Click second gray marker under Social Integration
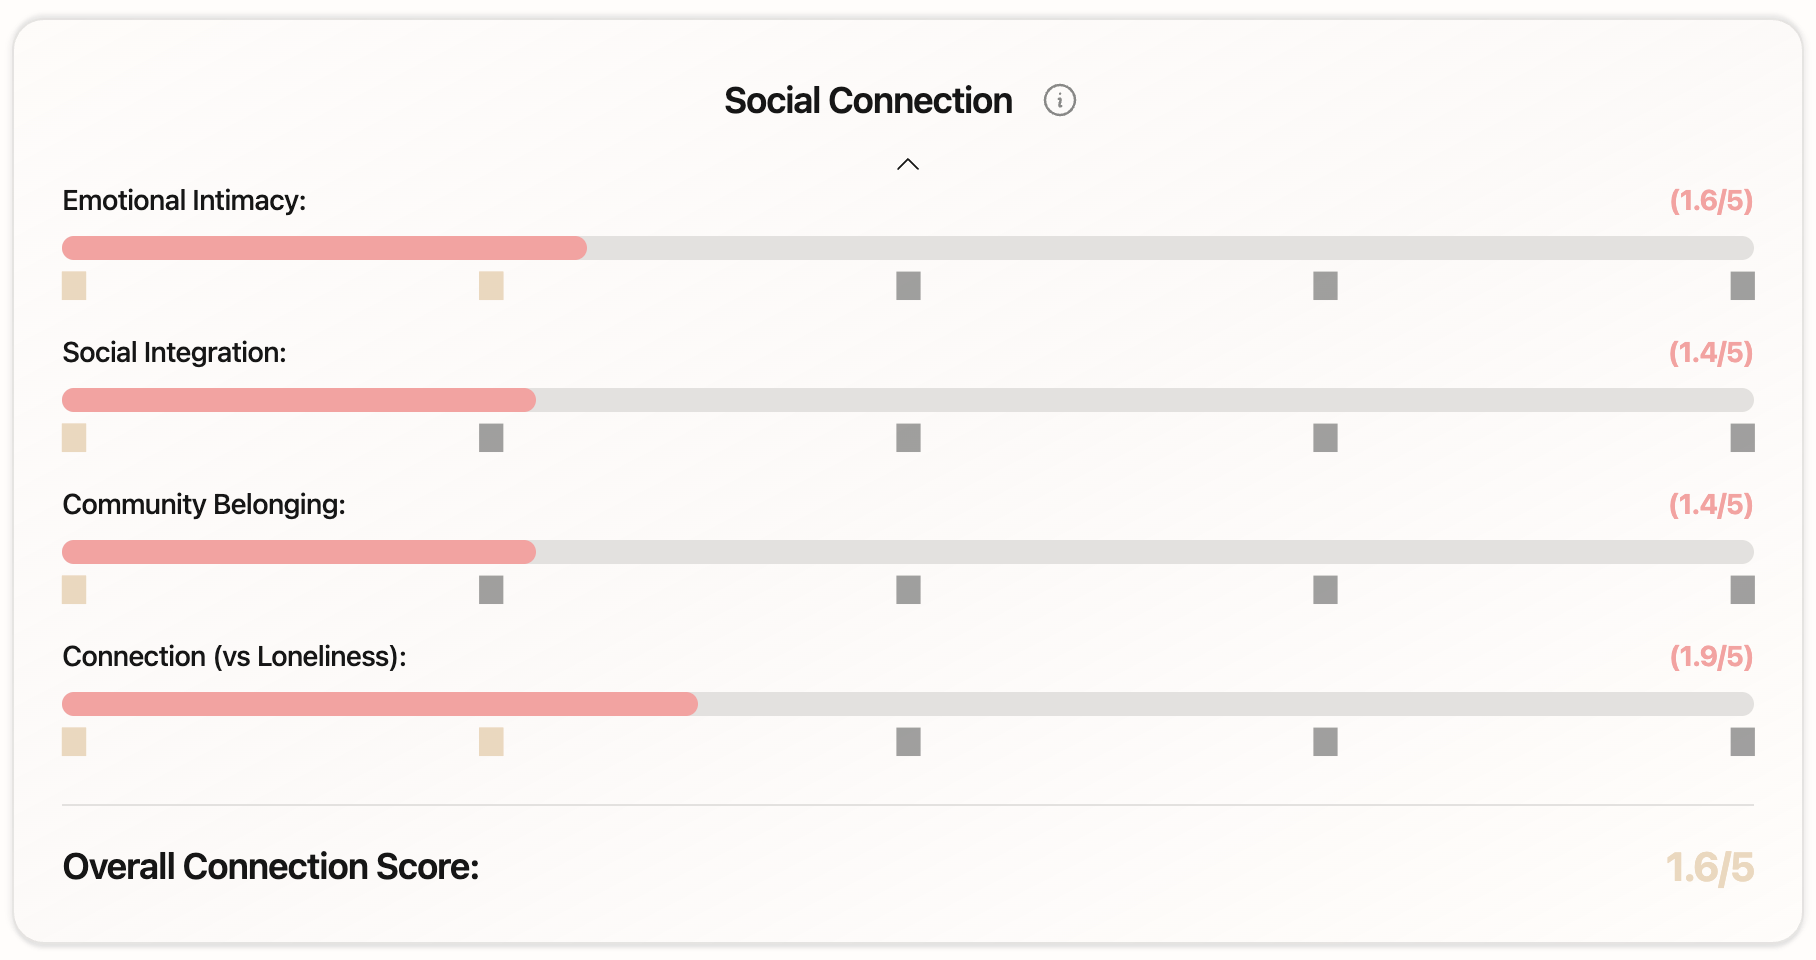This screenshot has height=960, width=1816. point(491,438)
